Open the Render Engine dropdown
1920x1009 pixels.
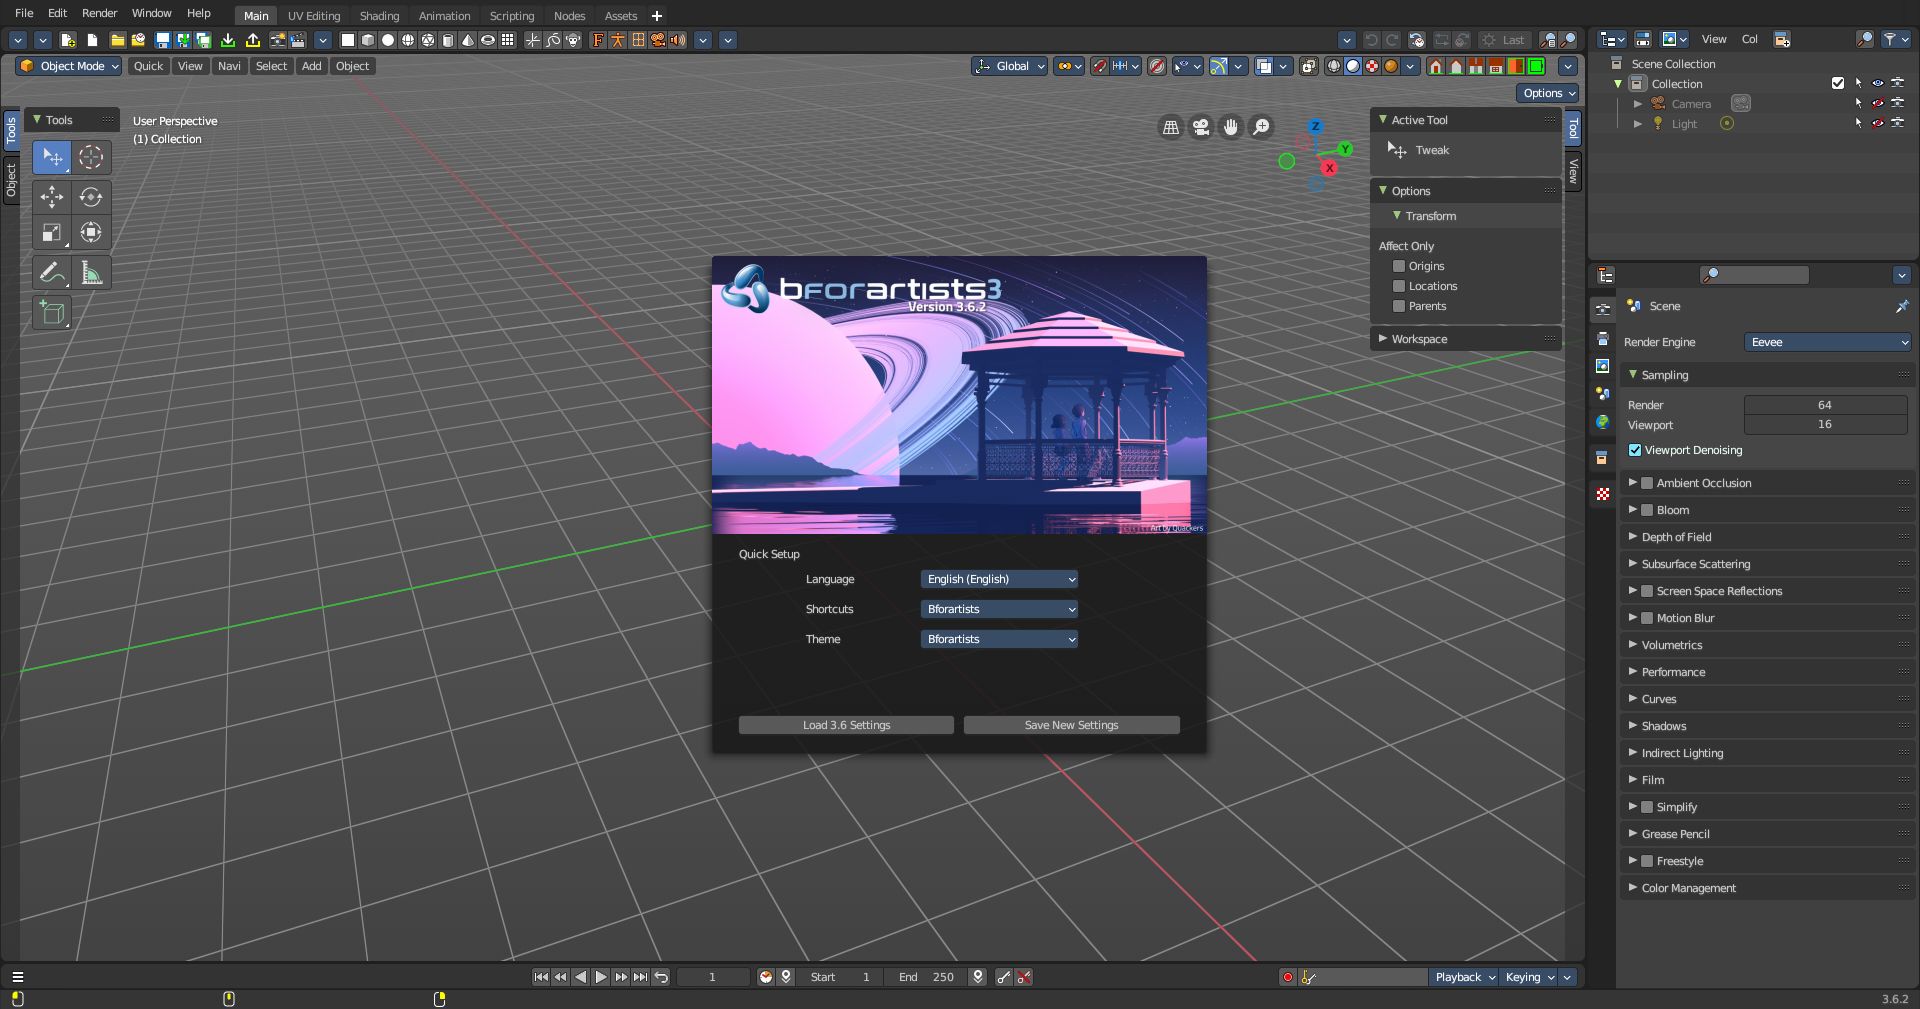tap(1827, 342)
